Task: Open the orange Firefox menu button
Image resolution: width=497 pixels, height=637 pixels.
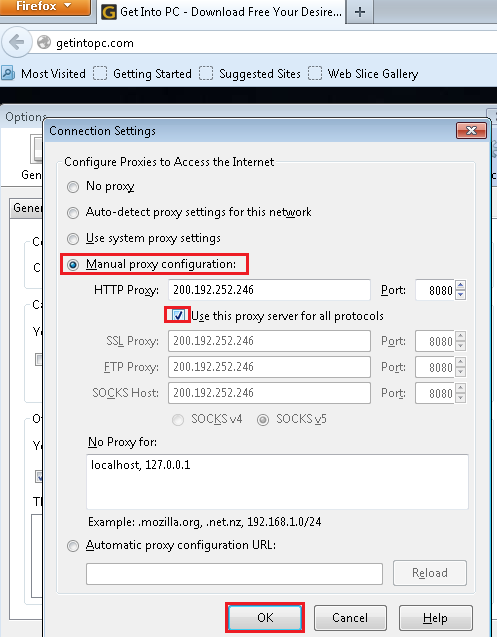Action: (x=45, y=7)
